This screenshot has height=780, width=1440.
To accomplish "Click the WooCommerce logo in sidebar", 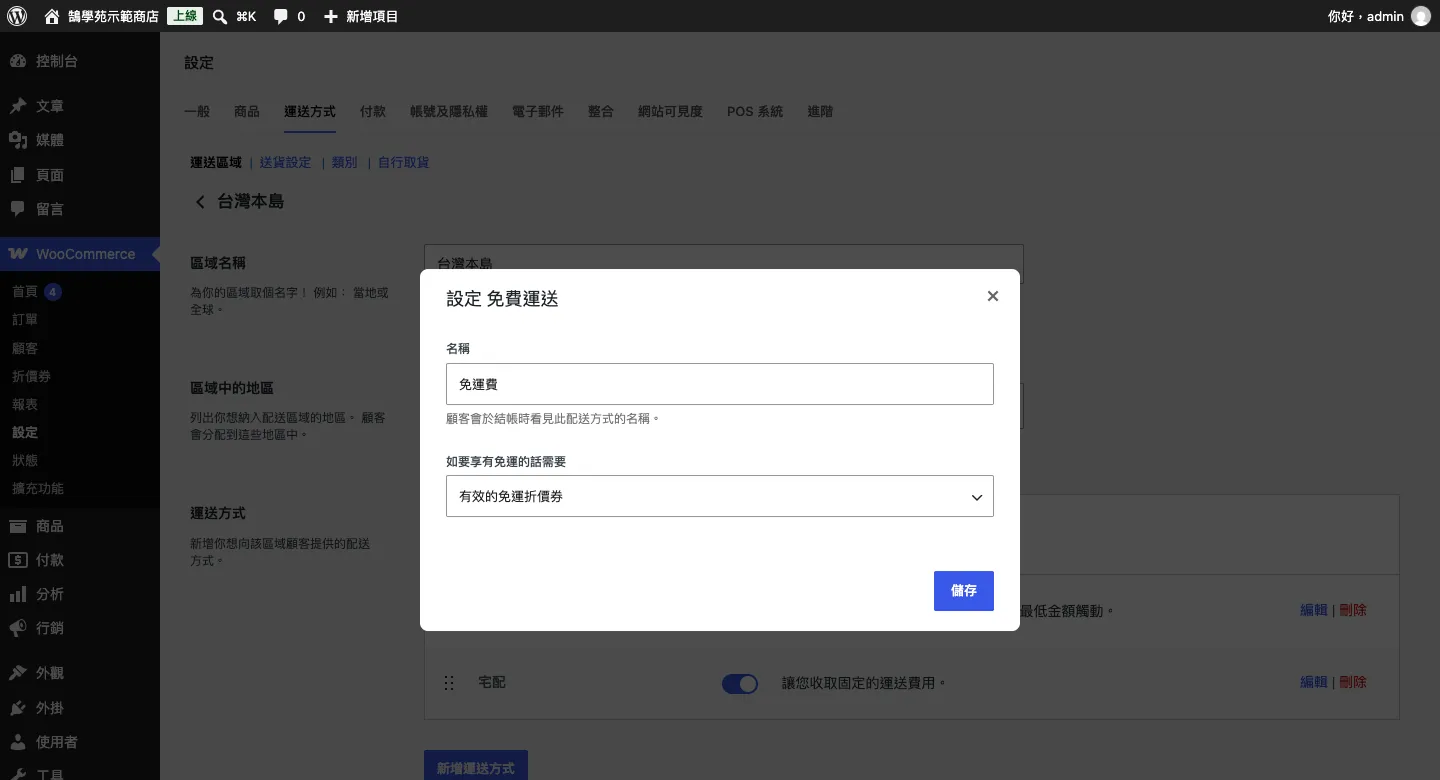I will 18,254.
